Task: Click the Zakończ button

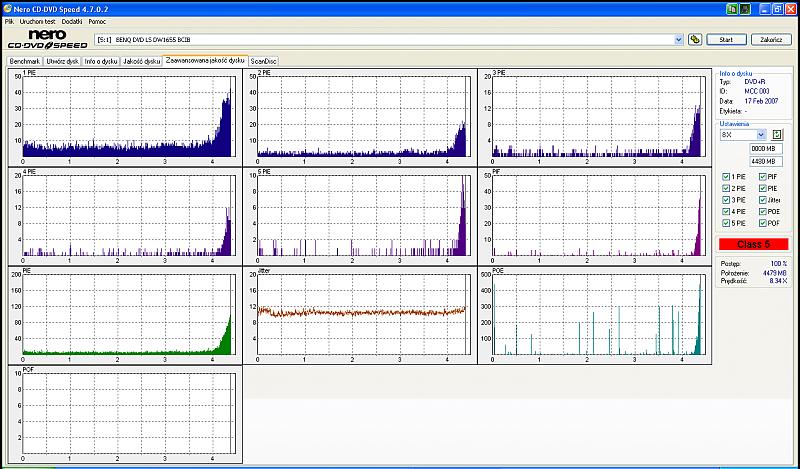Action: pyautogui.click(x=770, y=40)
